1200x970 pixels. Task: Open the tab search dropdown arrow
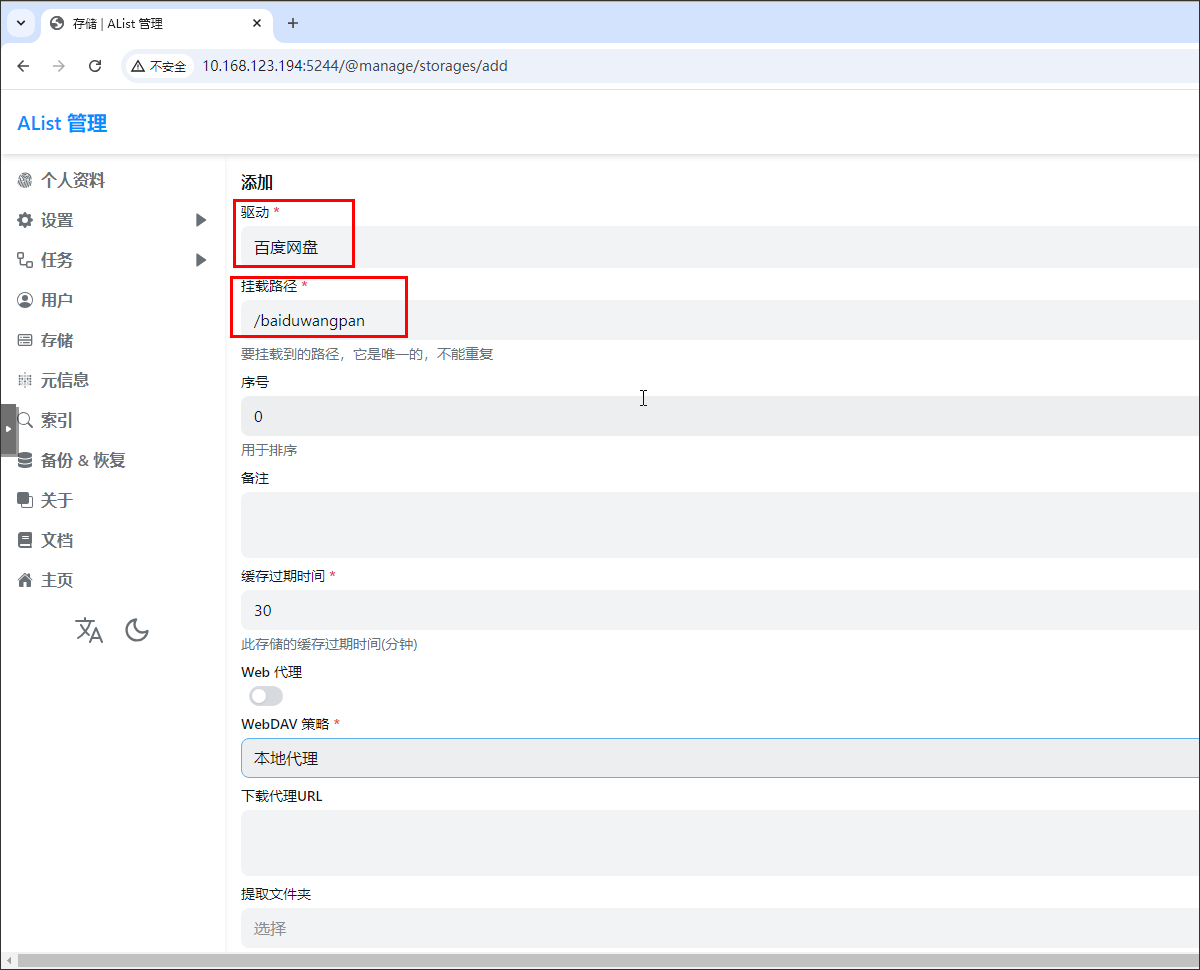(x=21, y=23)
